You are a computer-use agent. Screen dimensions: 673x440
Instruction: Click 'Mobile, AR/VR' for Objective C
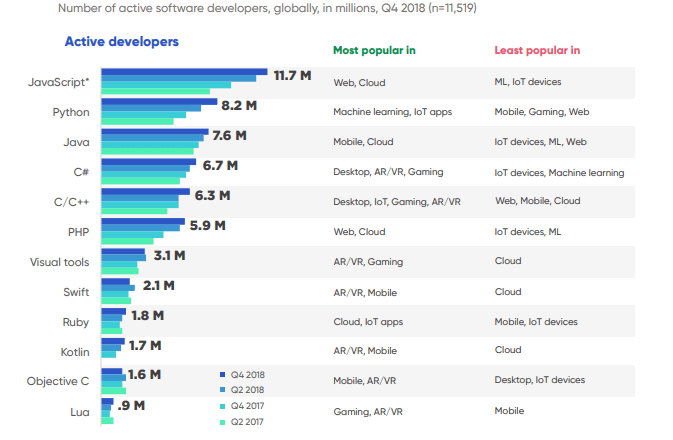click(365, 381)
